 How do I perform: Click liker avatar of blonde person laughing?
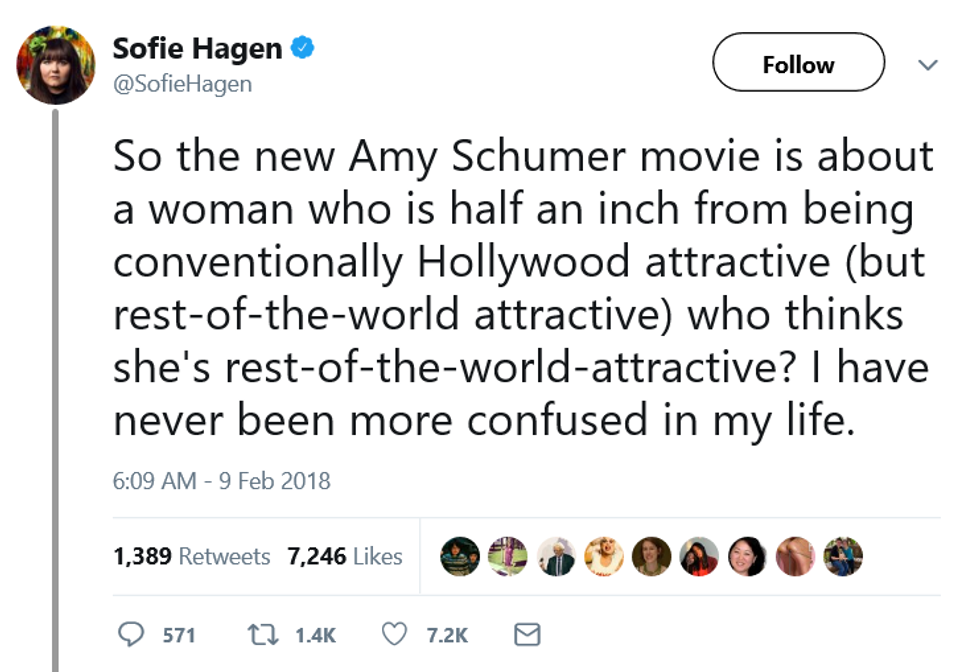tap(604, 557)
